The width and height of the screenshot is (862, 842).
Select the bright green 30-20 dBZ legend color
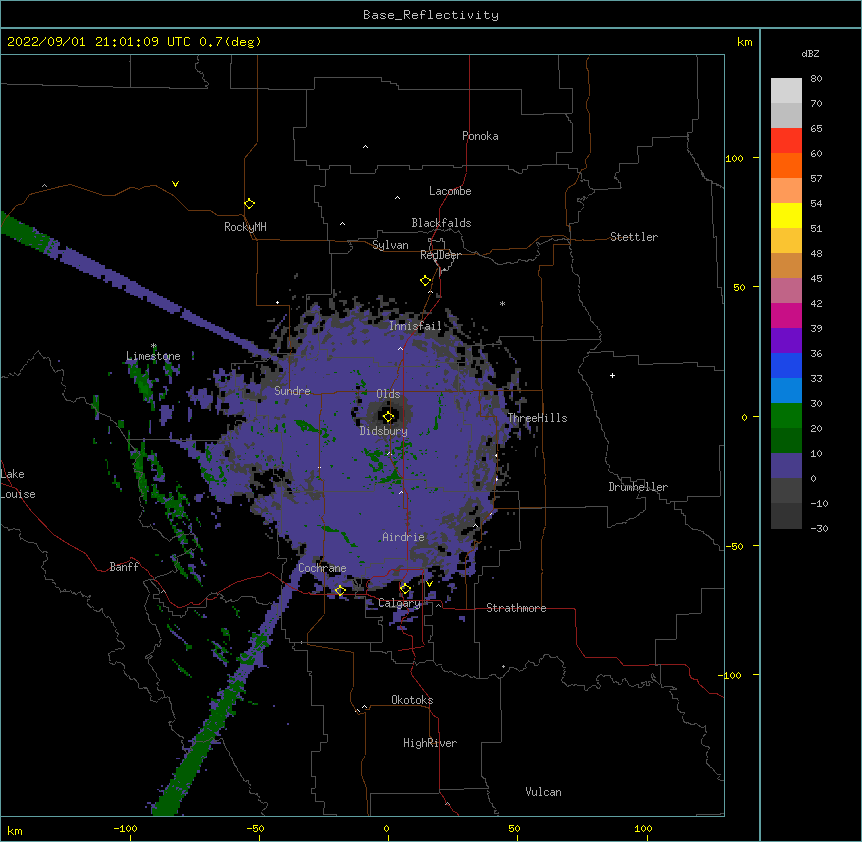tap(786, 416)
